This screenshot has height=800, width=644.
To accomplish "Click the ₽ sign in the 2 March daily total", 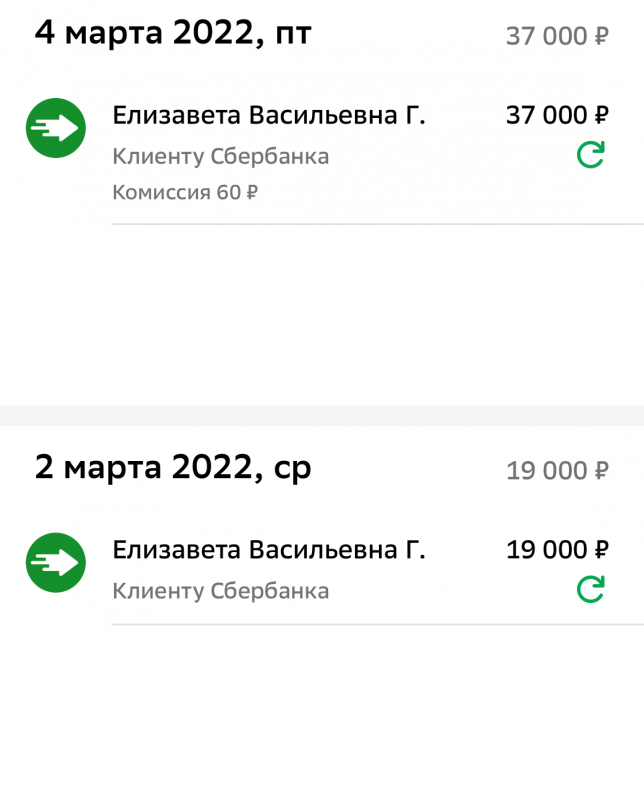I will (601, 471).
